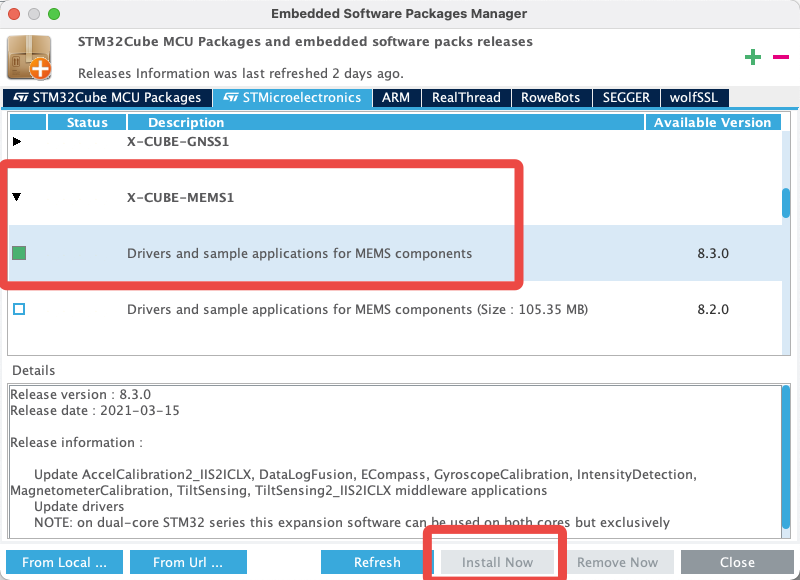800x580 pixels.
Task: Open the ARM tab
Action: 396,97
